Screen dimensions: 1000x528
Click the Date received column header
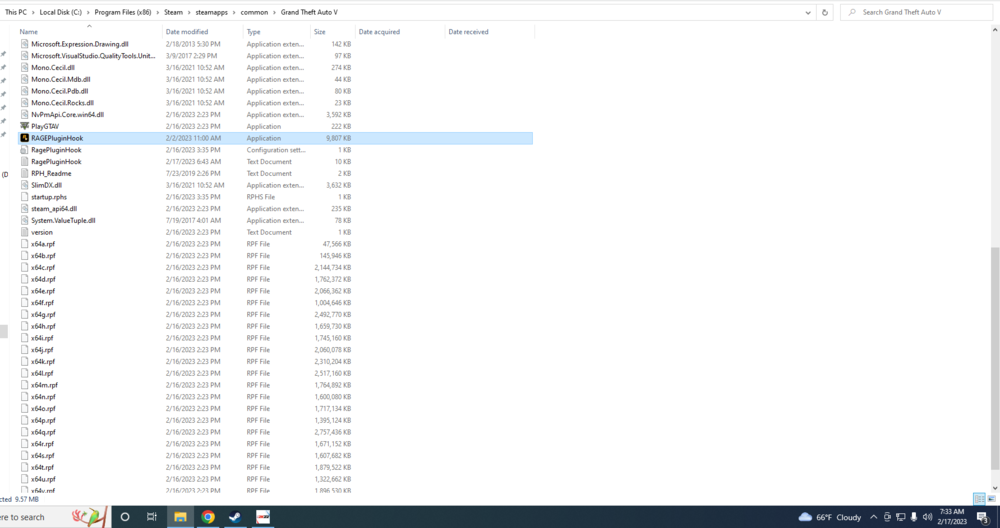490,32
